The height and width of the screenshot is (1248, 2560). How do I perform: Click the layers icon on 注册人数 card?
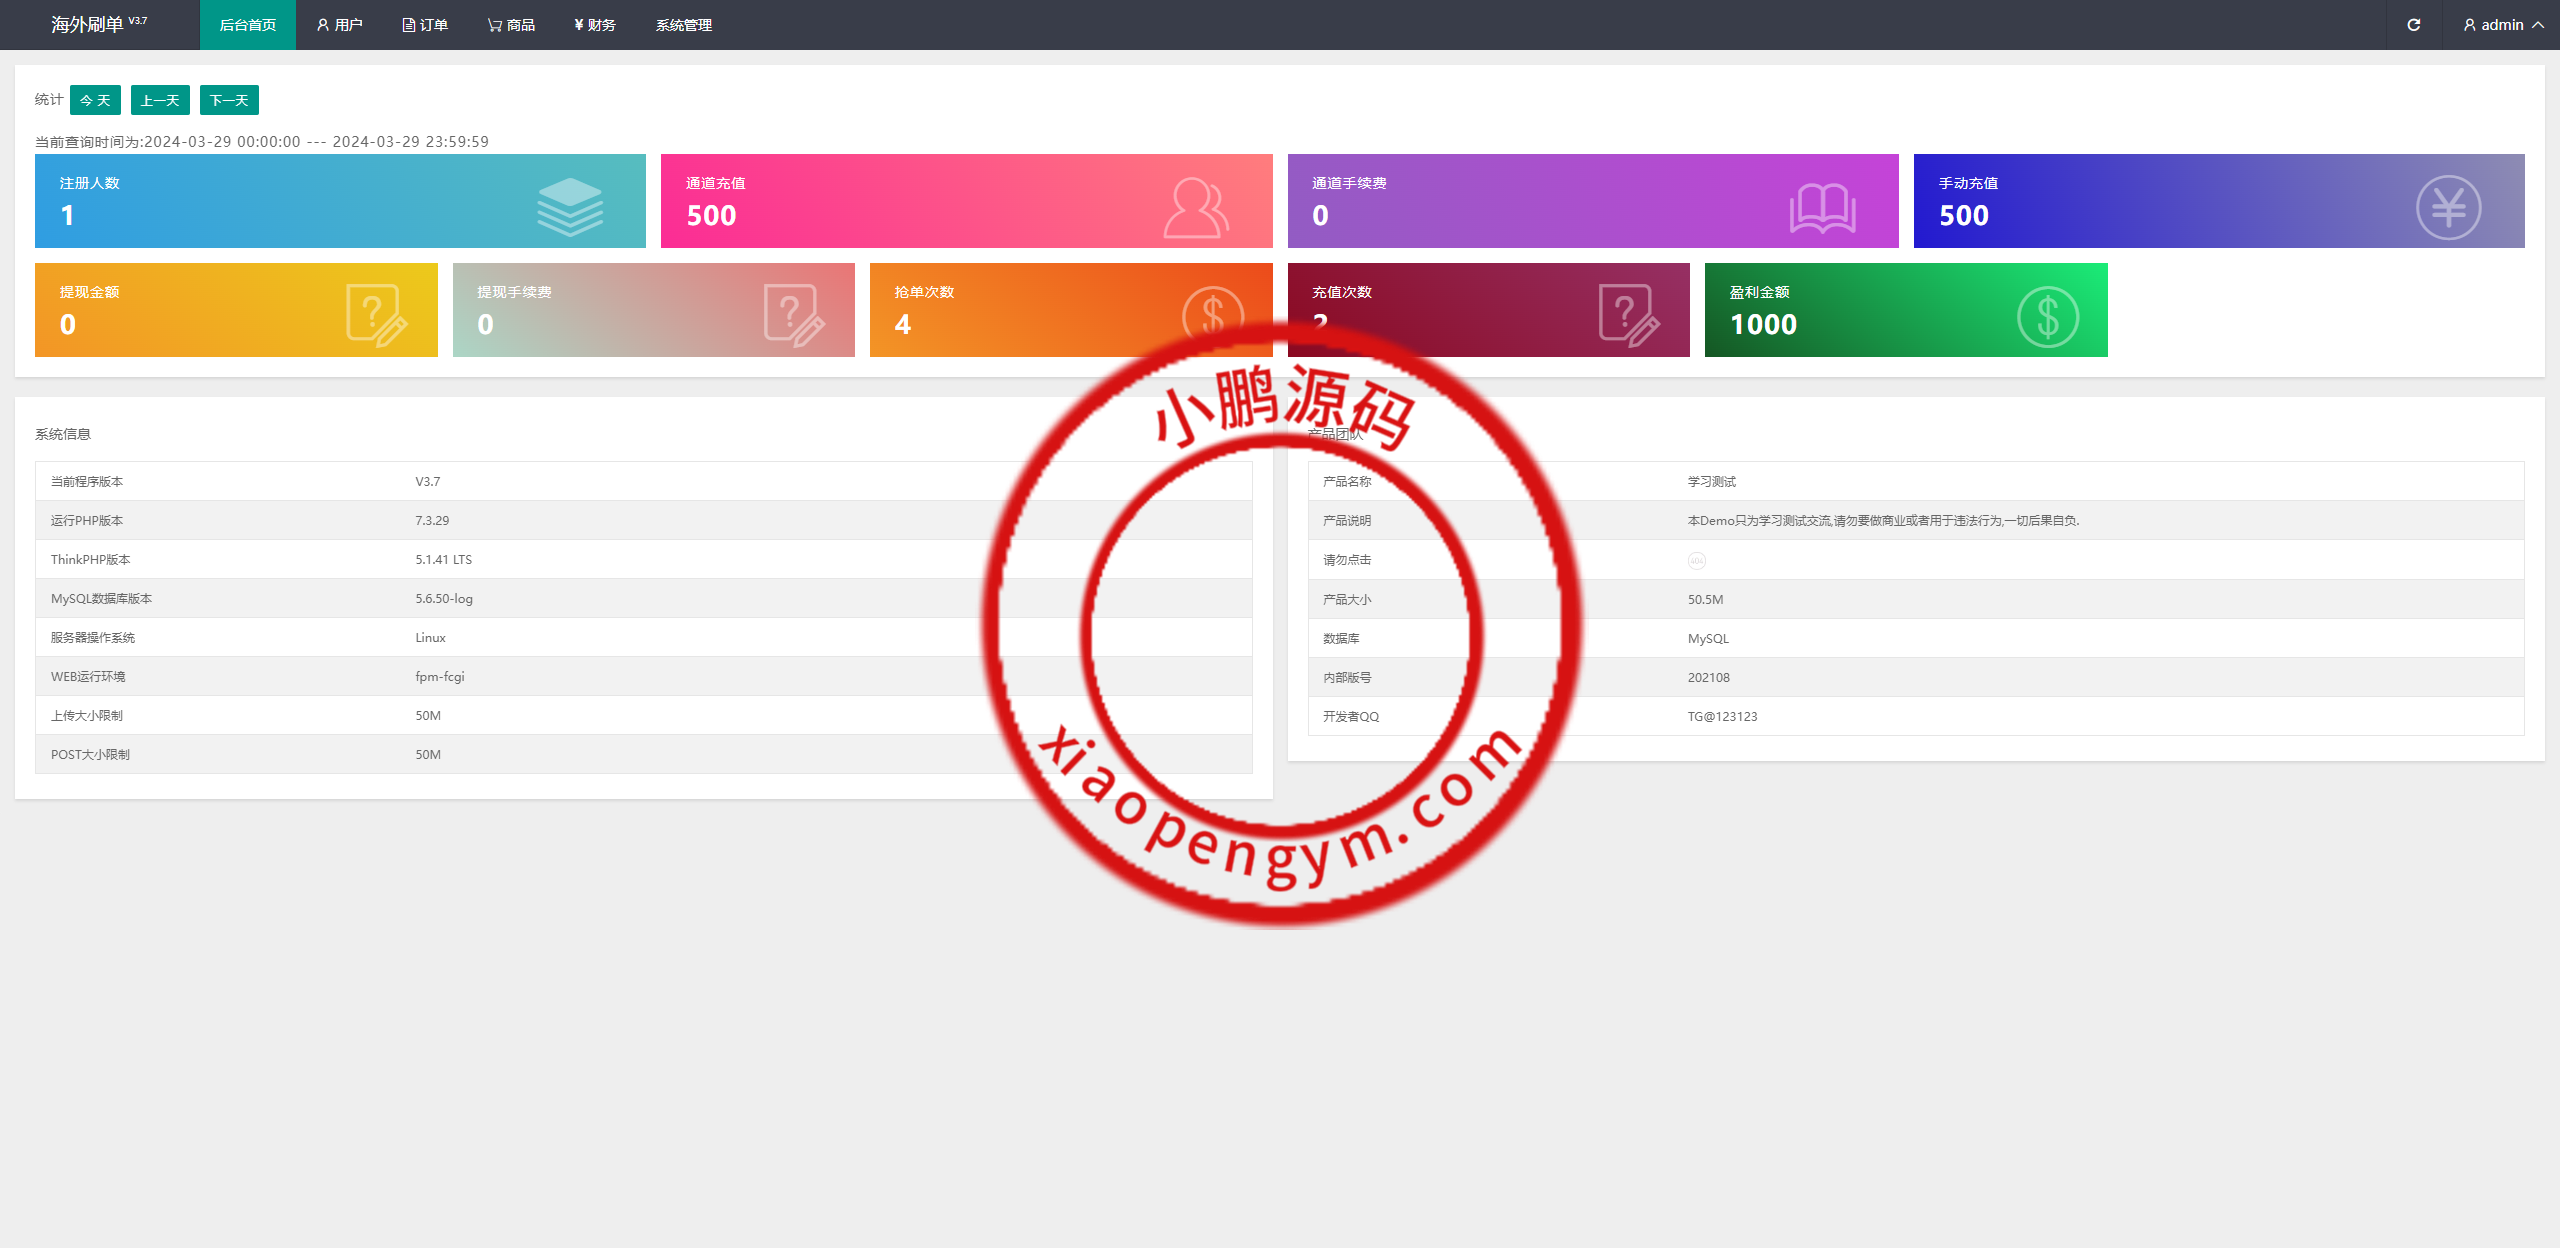pos(570,204)
